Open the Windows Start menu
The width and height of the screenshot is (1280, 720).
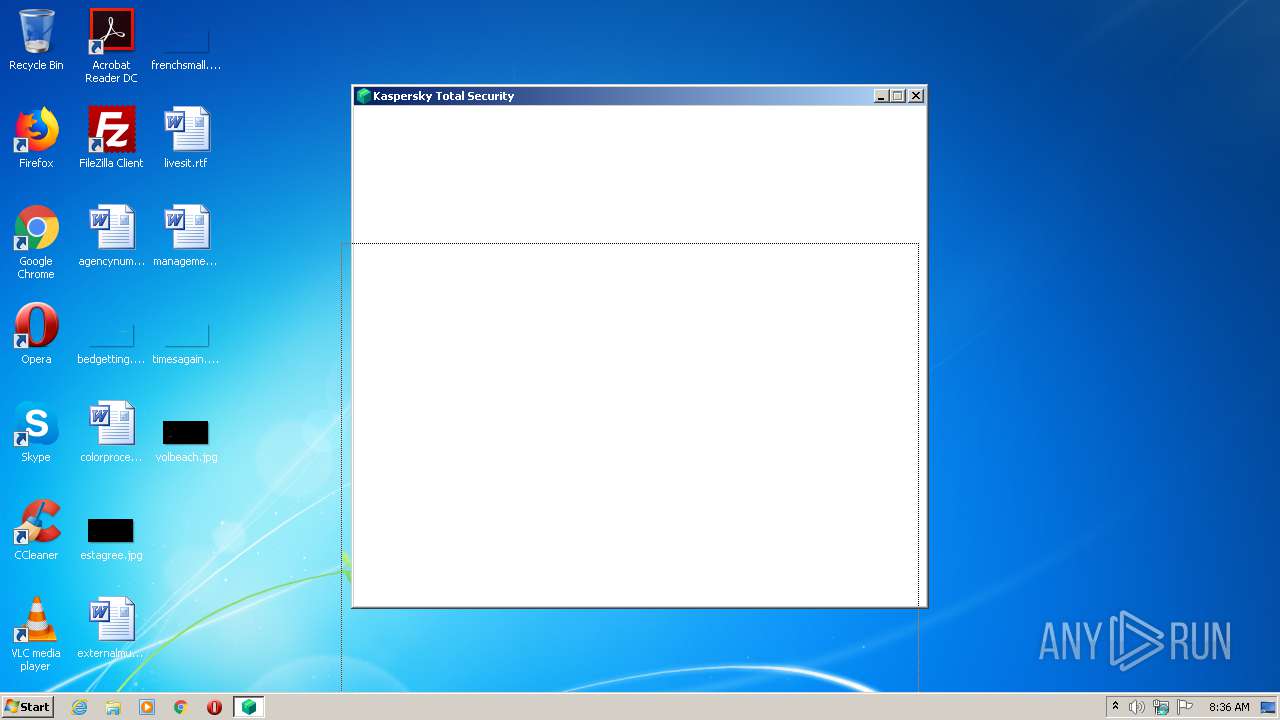[27, 707]
